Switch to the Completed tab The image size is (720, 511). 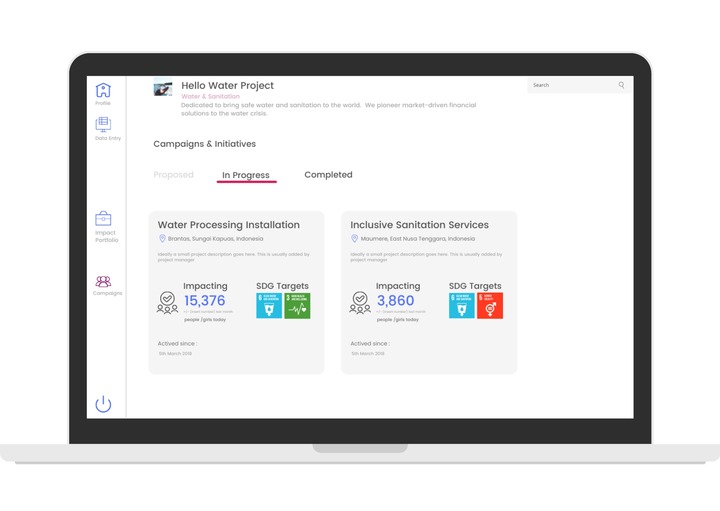point(328,175)
